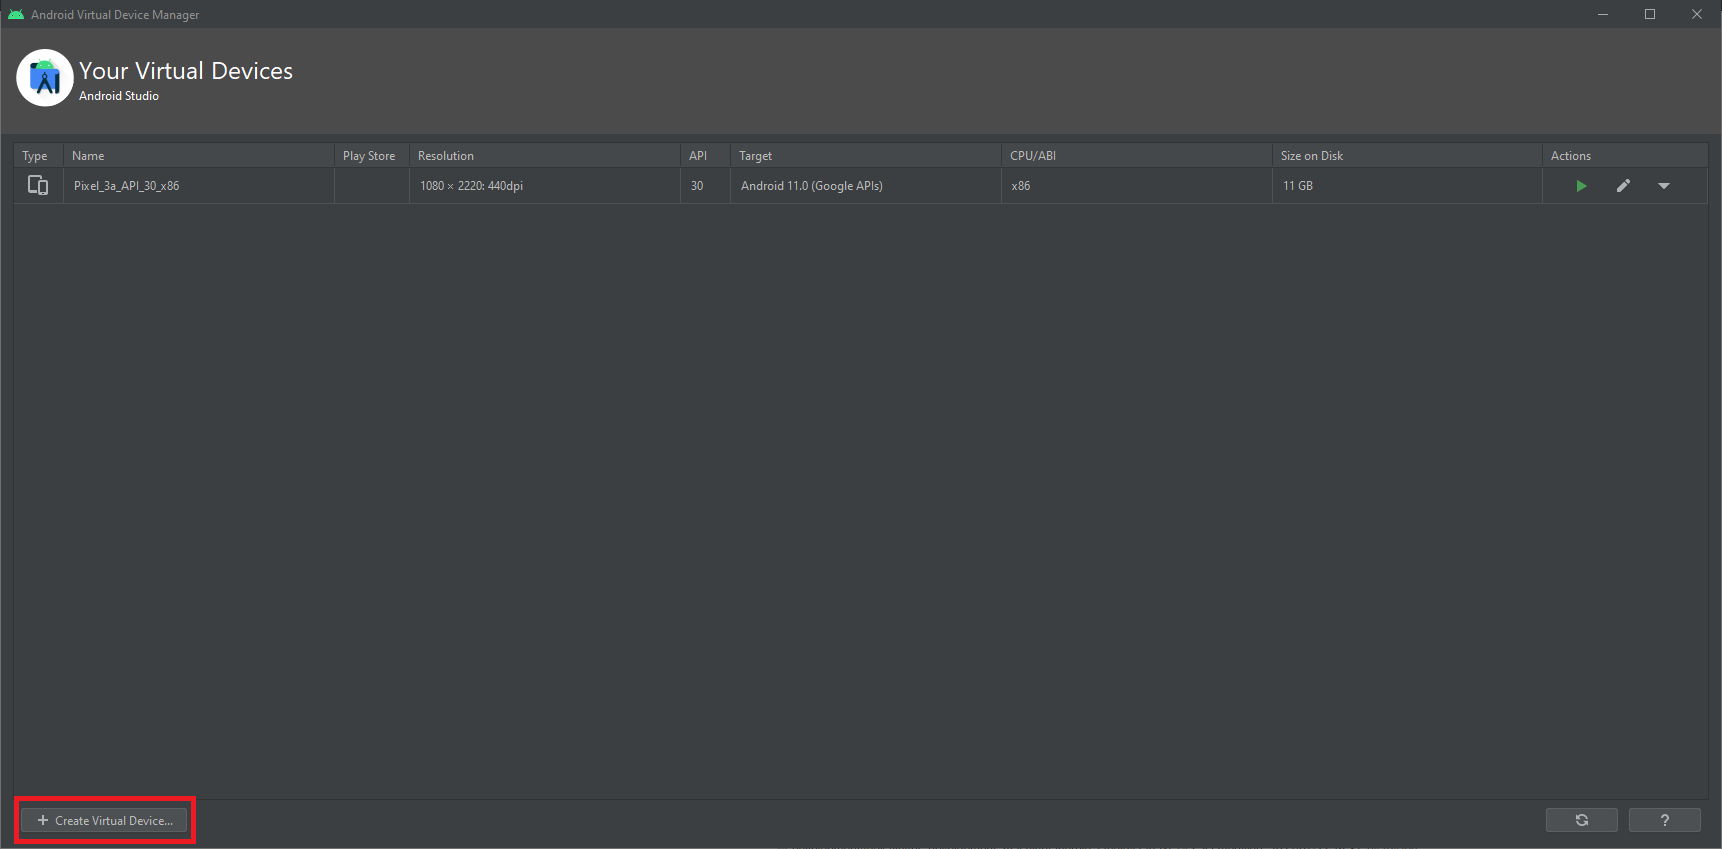
Task: Click the Android Studio logo icon
Action: [45, 78]
